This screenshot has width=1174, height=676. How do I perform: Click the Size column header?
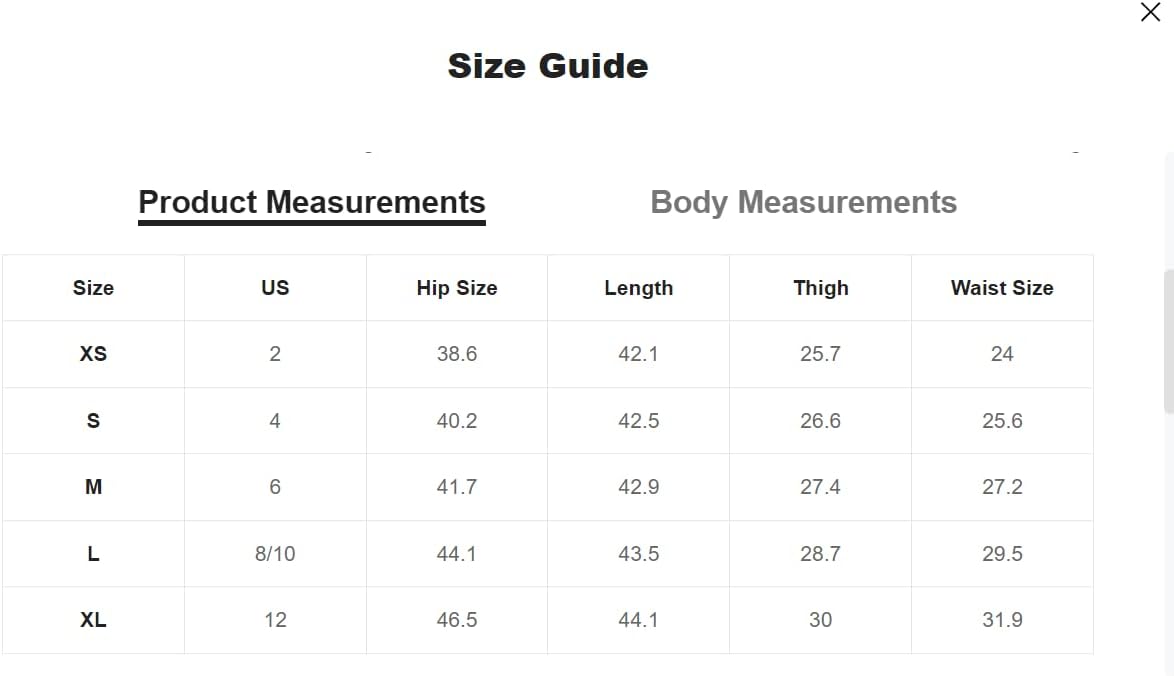coord(94,288)
